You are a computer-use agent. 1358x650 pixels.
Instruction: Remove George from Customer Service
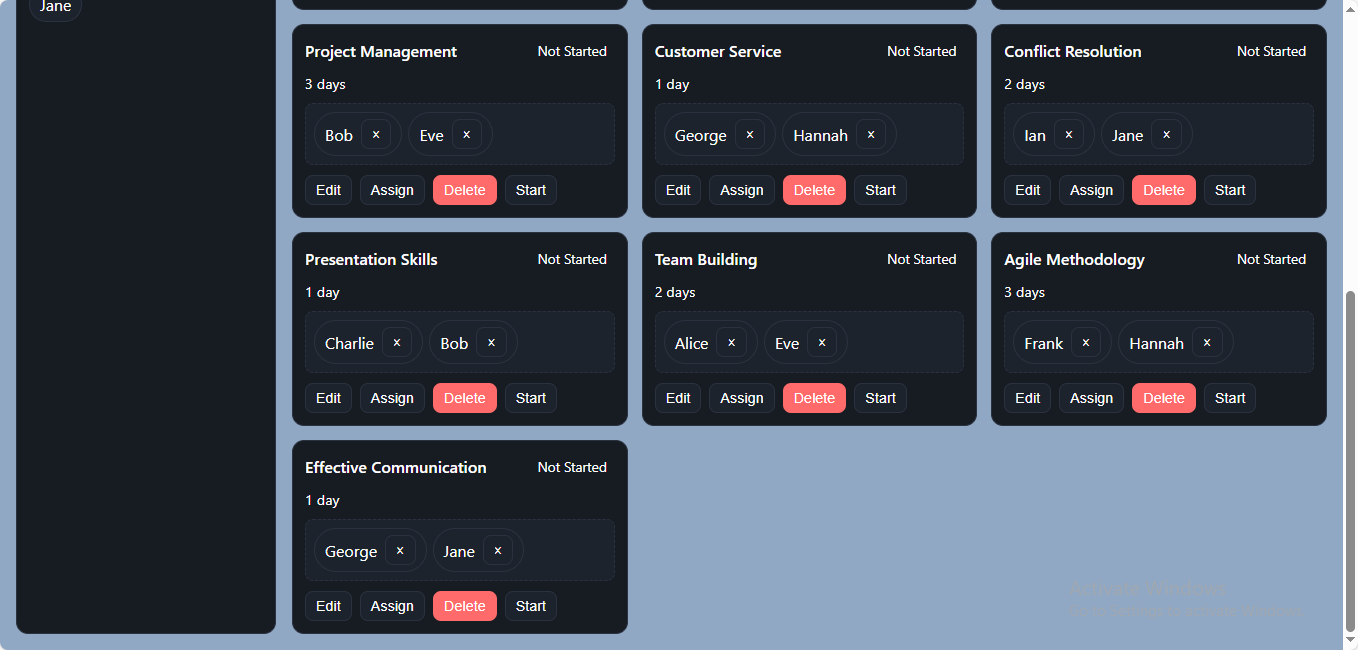(x=750, y=135)
